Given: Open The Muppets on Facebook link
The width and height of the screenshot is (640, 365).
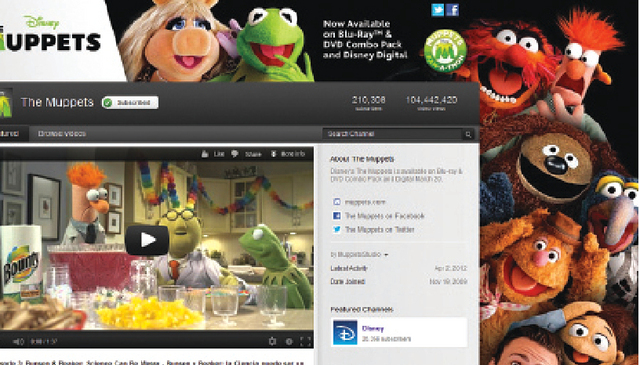Looking at the screenshot, I should (385, 216).
